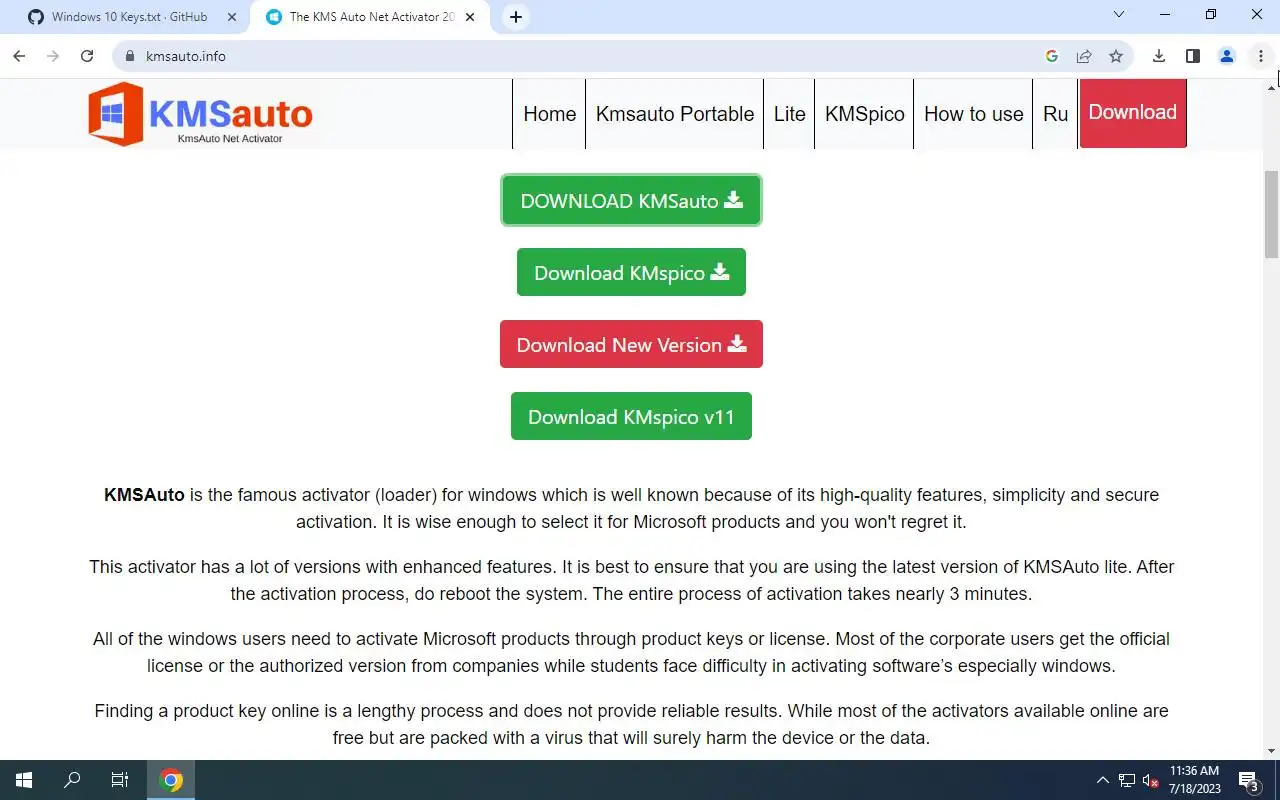This screenshot has height=800, width=1280.
Task: Open KMSpico menu item
Action: [x=865, y=114]
